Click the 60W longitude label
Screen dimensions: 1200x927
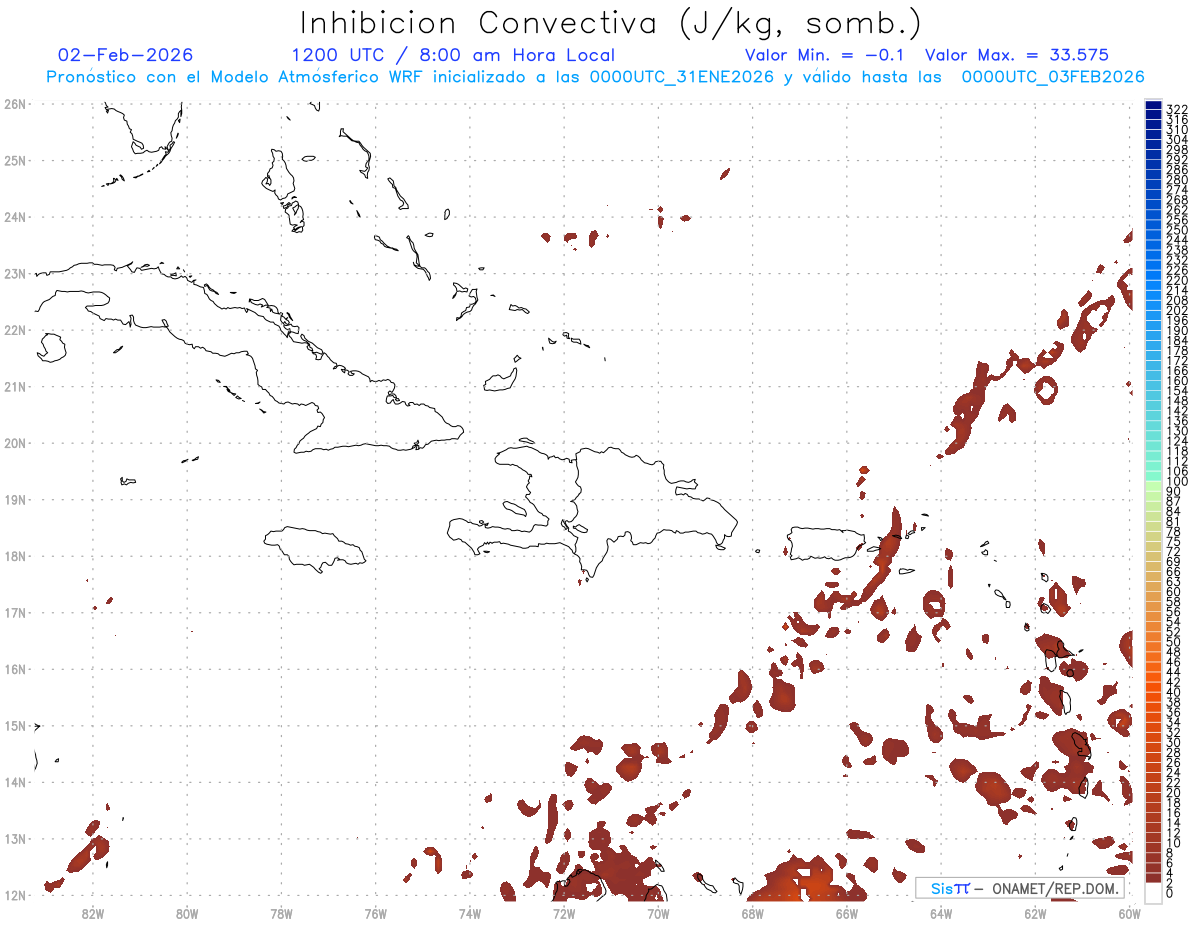pyautogui.click(x=1128, y=913)
